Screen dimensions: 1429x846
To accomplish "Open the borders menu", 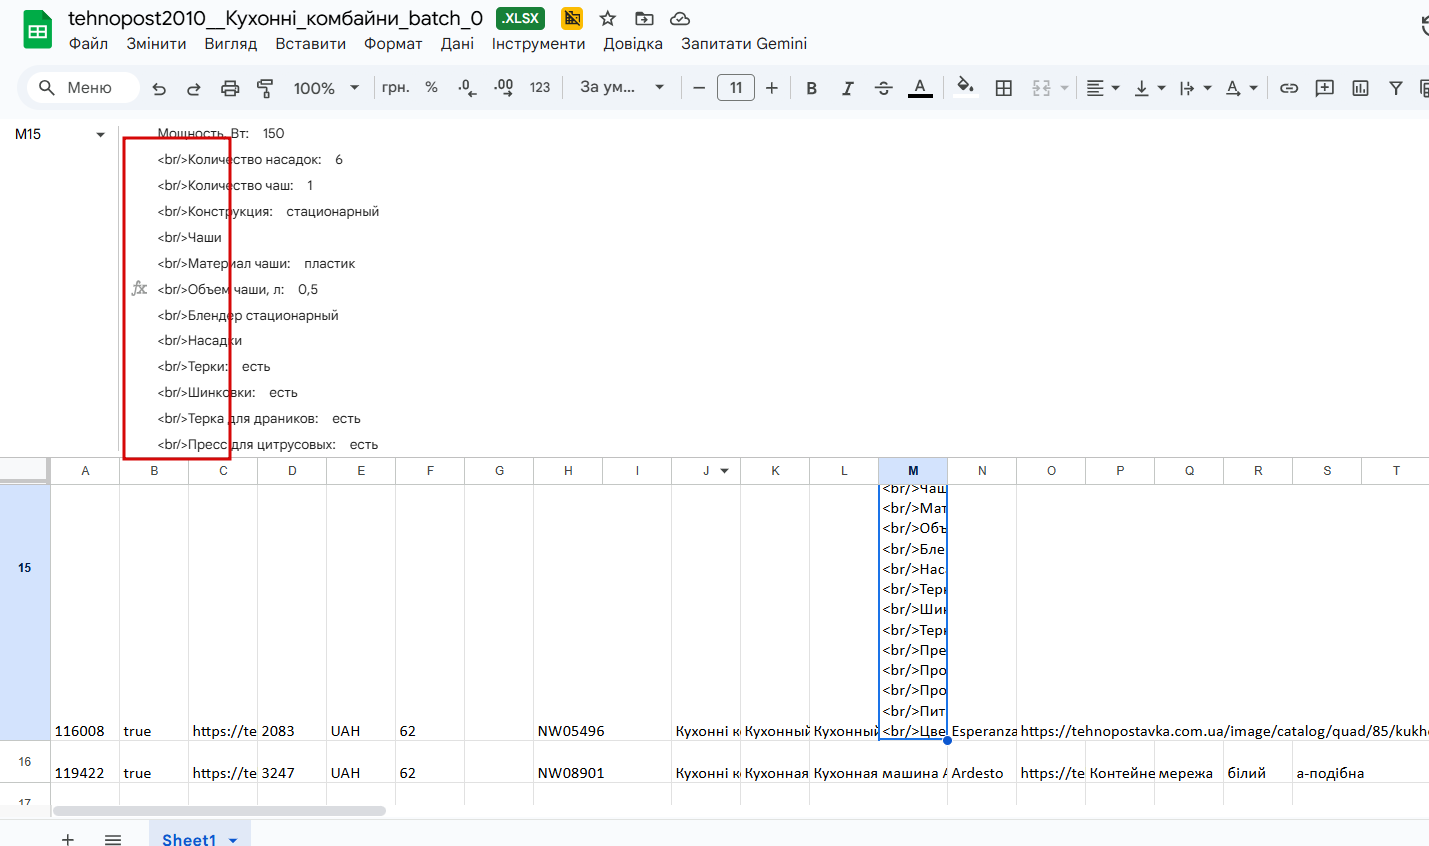I will 1004,88.
